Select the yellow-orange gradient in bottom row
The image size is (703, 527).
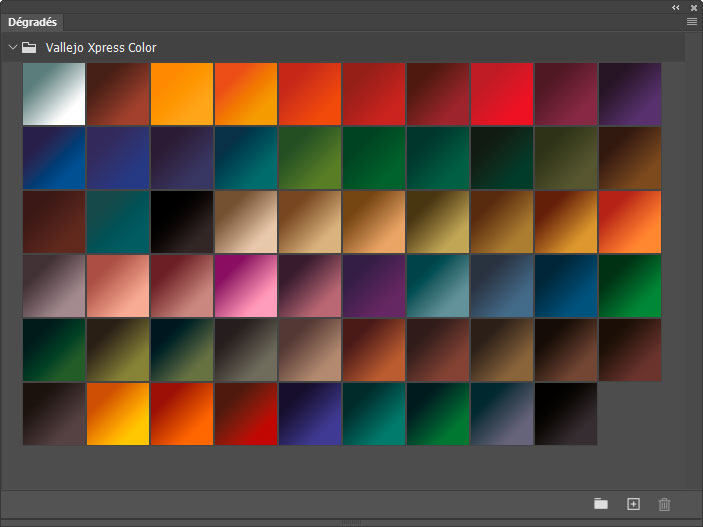tap(118, 414)
